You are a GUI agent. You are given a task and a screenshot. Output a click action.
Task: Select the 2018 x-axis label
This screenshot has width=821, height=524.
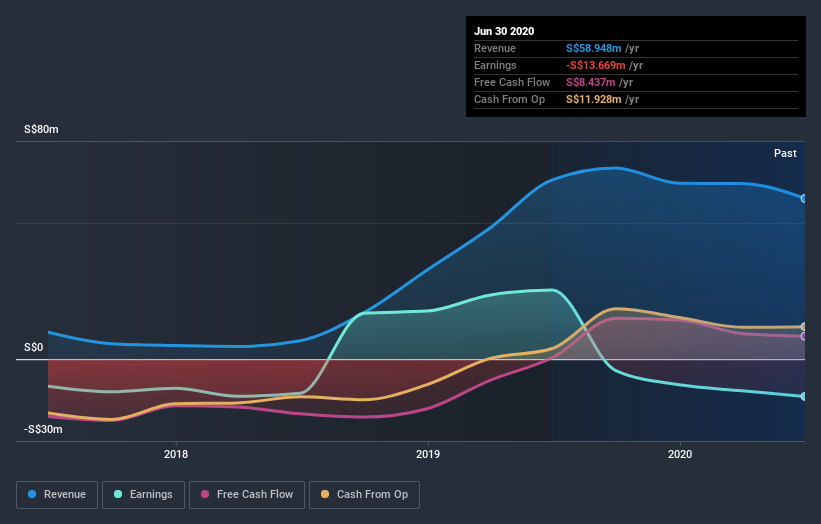click(176, 454)
